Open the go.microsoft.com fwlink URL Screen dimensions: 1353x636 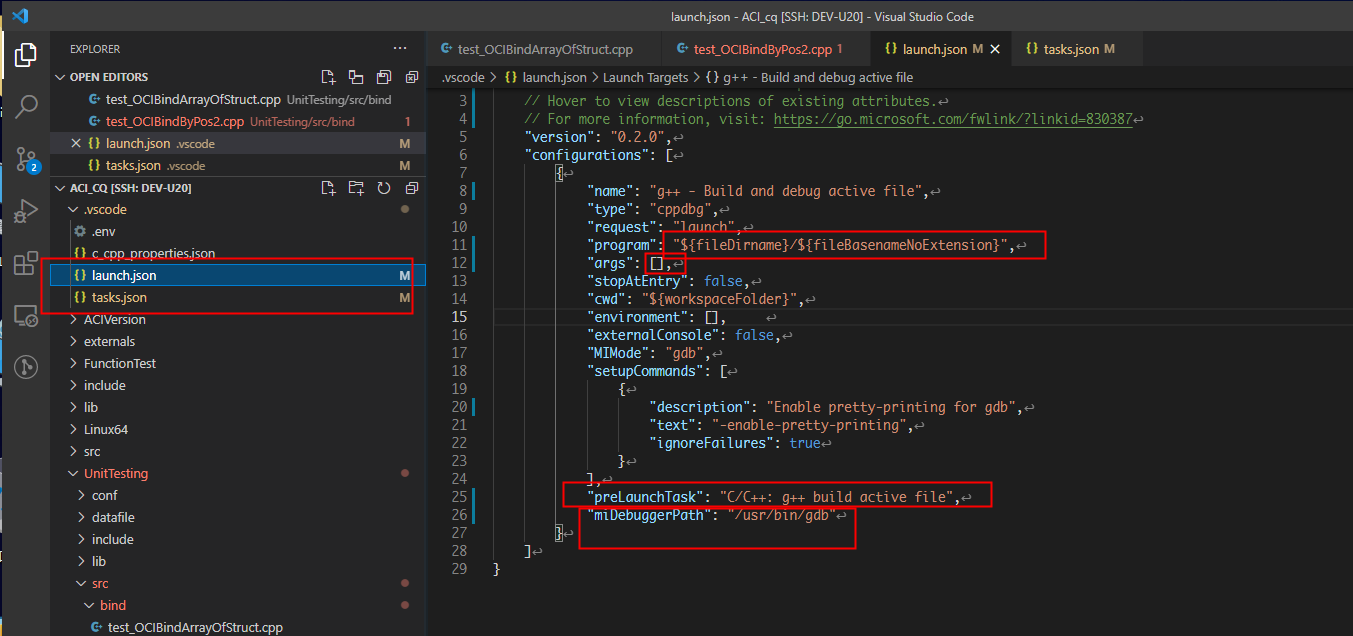tap(953, 119)
